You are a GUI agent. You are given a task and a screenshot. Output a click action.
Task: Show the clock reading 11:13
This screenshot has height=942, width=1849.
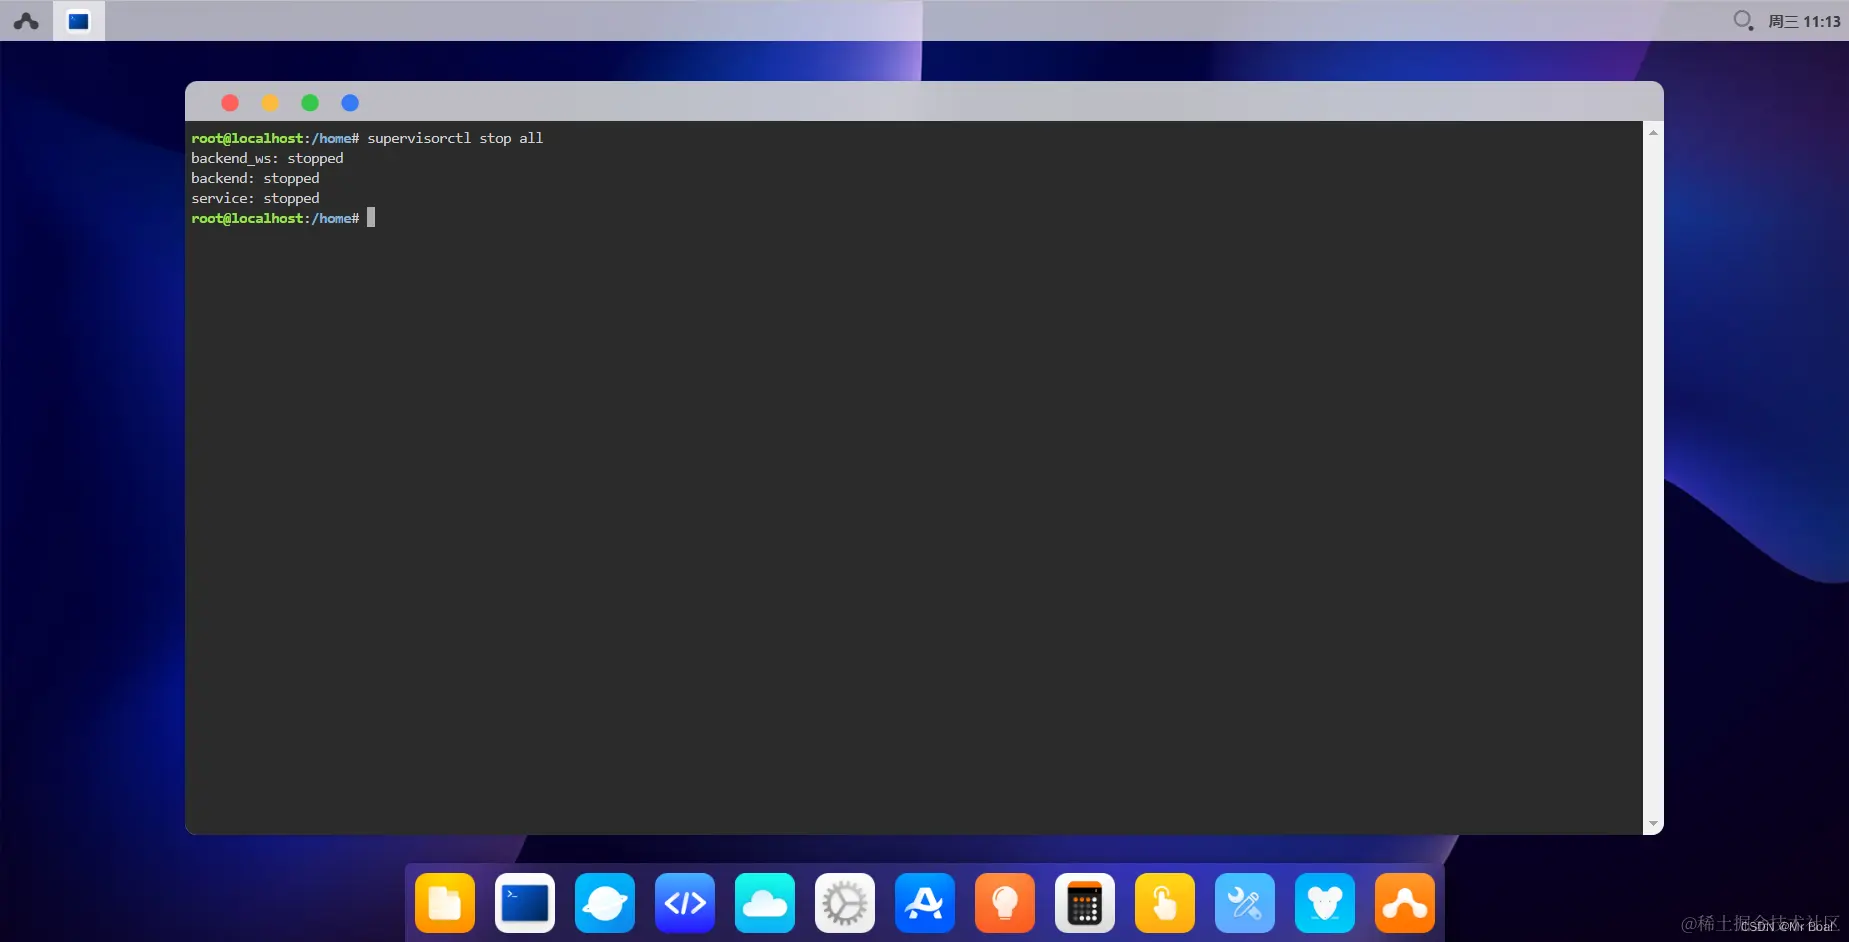[1804, 21]
